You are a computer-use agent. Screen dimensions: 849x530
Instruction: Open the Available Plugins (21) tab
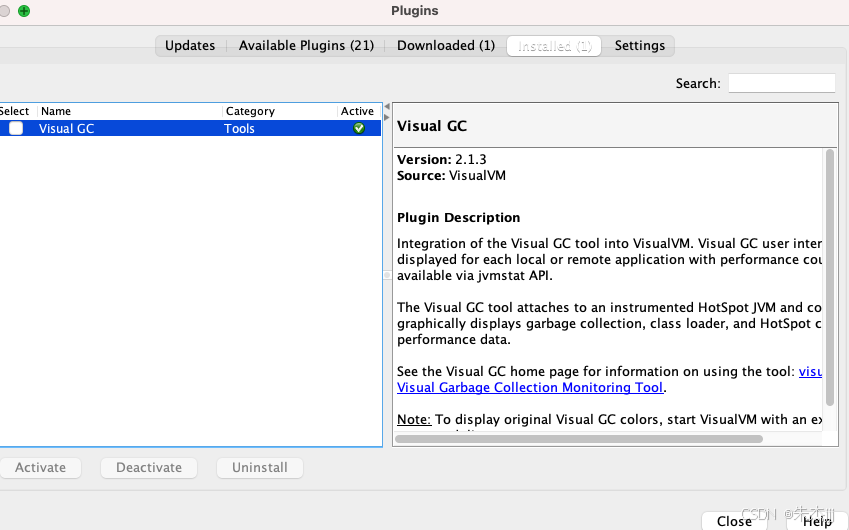click(x=306, y=45)
